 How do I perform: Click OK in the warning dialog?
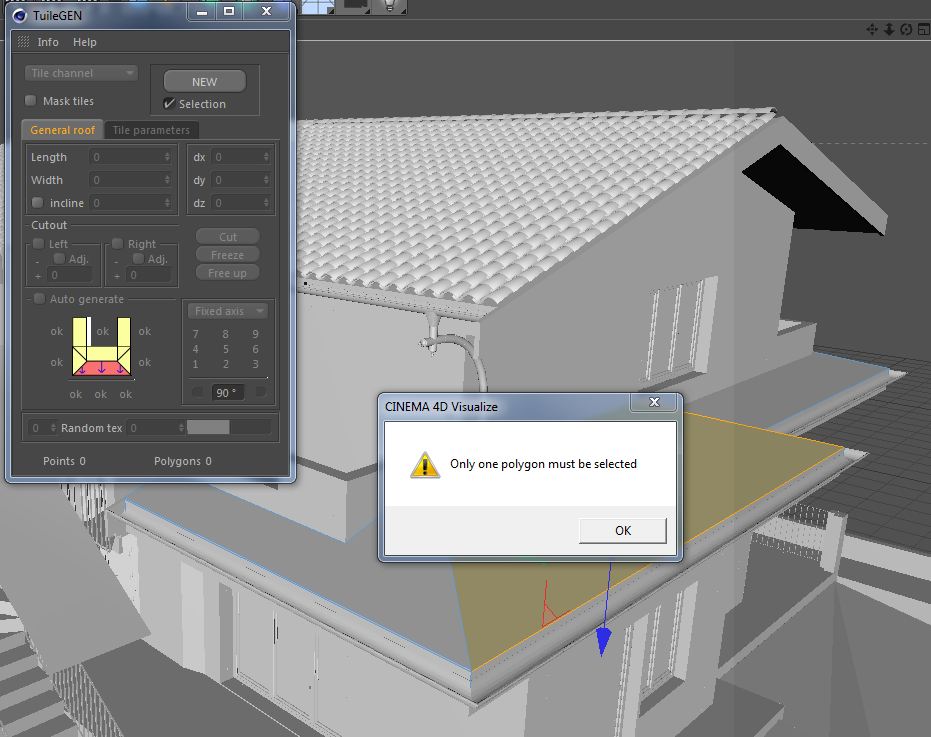(623, 530)
